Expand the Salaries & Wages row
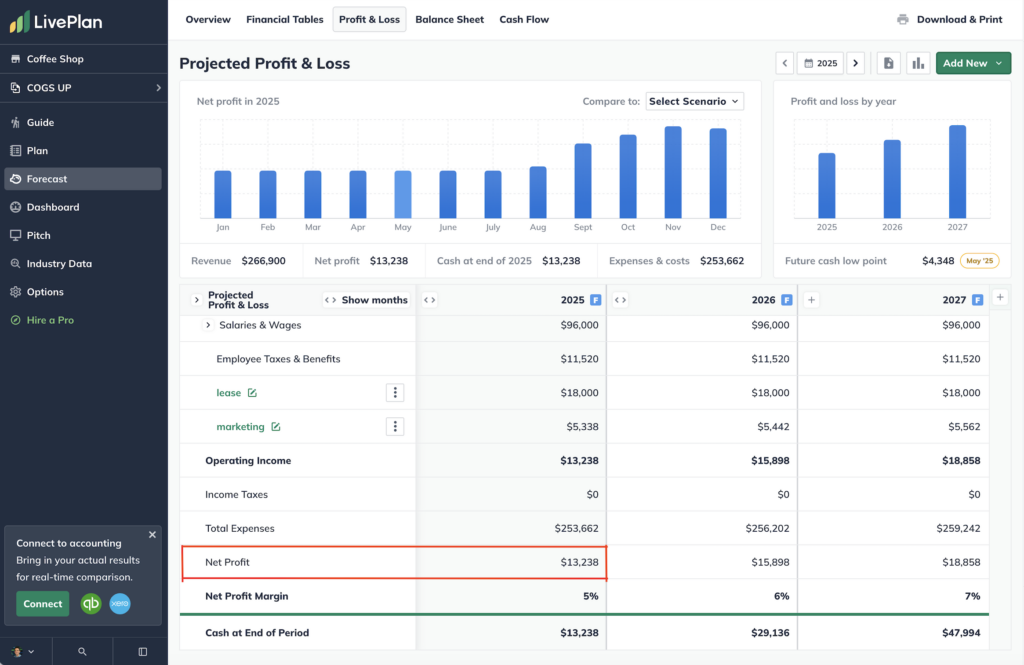The width and height of the screenshot is (1024, 665). (x=207, y=324)
